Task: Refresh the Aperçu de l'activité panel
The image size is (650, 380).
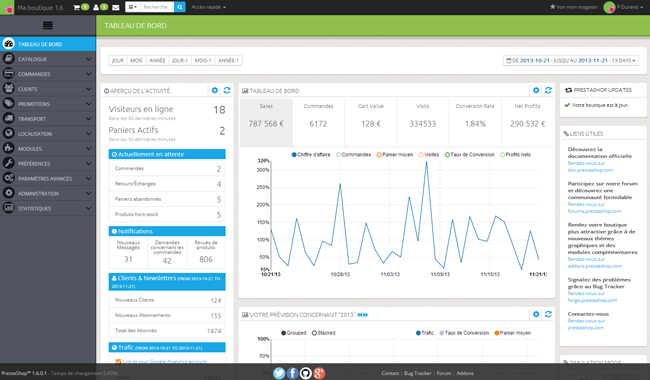Action: [x=227, y=90]
